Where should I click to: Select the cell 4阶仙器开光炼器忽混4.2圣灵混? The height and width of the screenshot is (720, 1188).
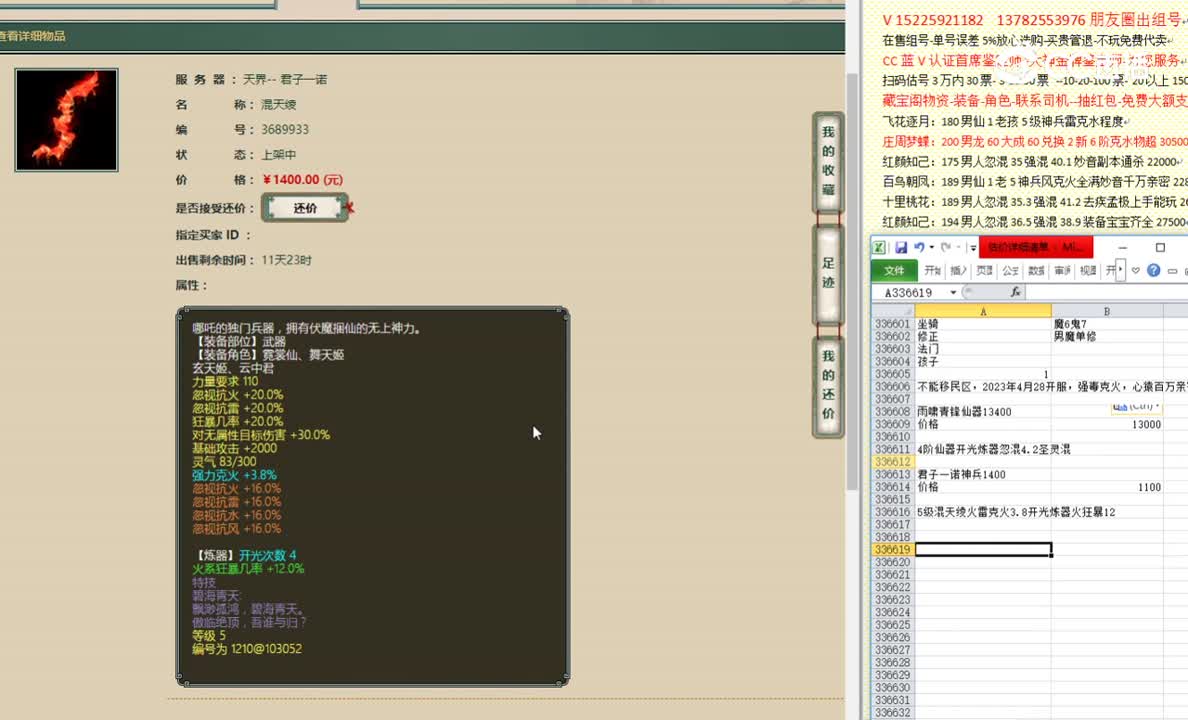coord(983,449)
